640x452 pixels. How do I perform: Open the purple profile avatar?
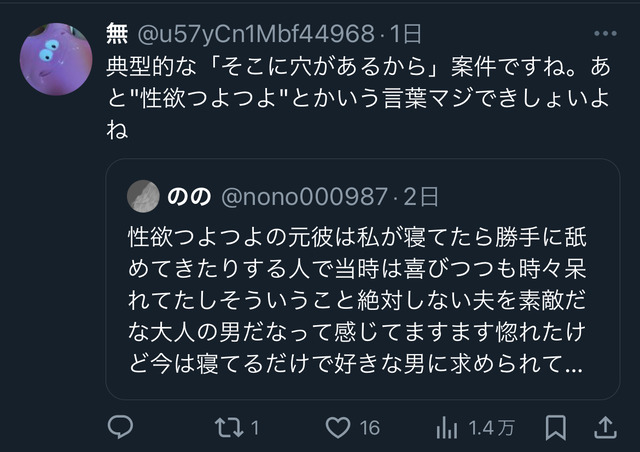56,59
